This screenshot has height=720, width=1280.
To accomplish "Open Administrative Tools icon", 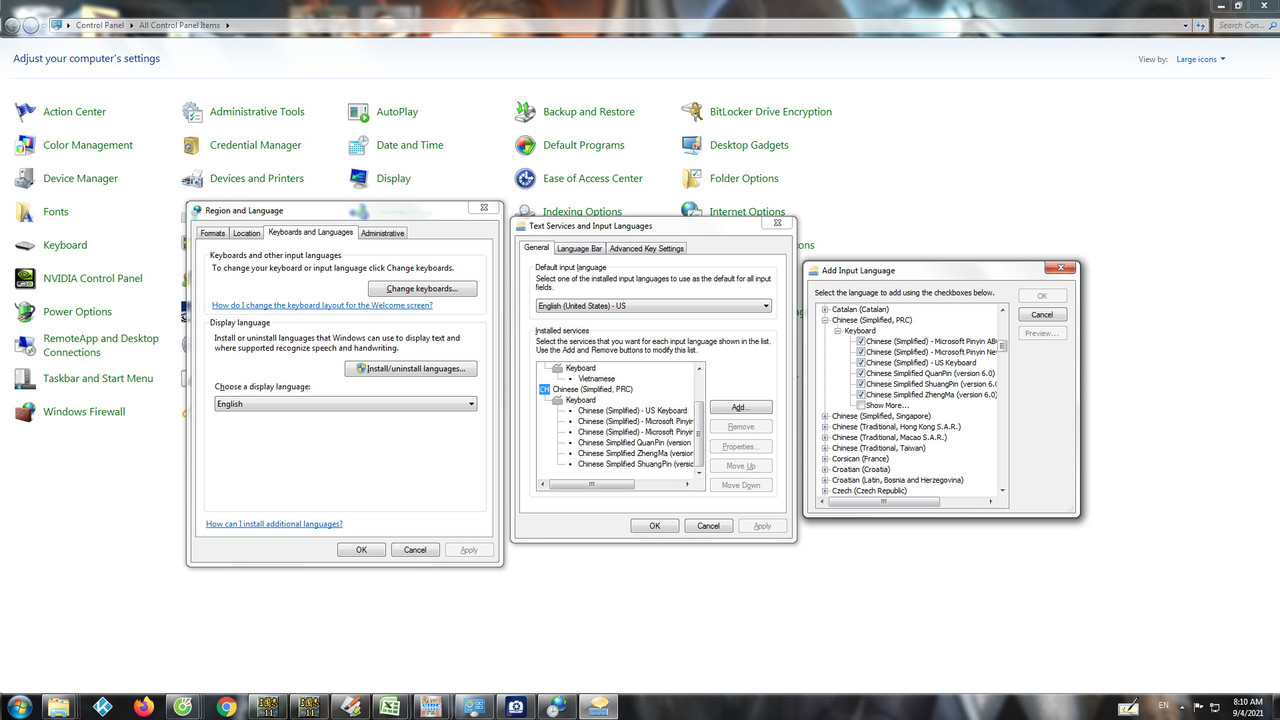I will (192, 112).
